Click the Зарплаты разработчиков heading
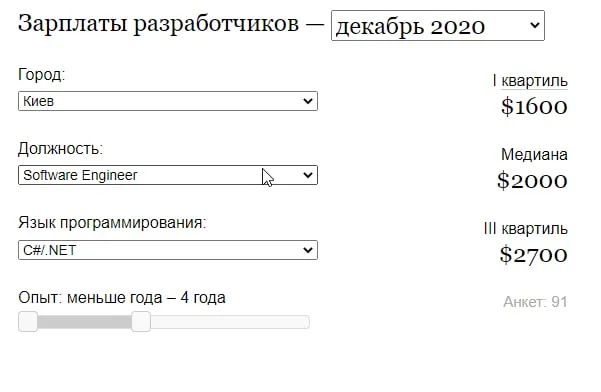 pyautogui.click(x=158, y=24)
